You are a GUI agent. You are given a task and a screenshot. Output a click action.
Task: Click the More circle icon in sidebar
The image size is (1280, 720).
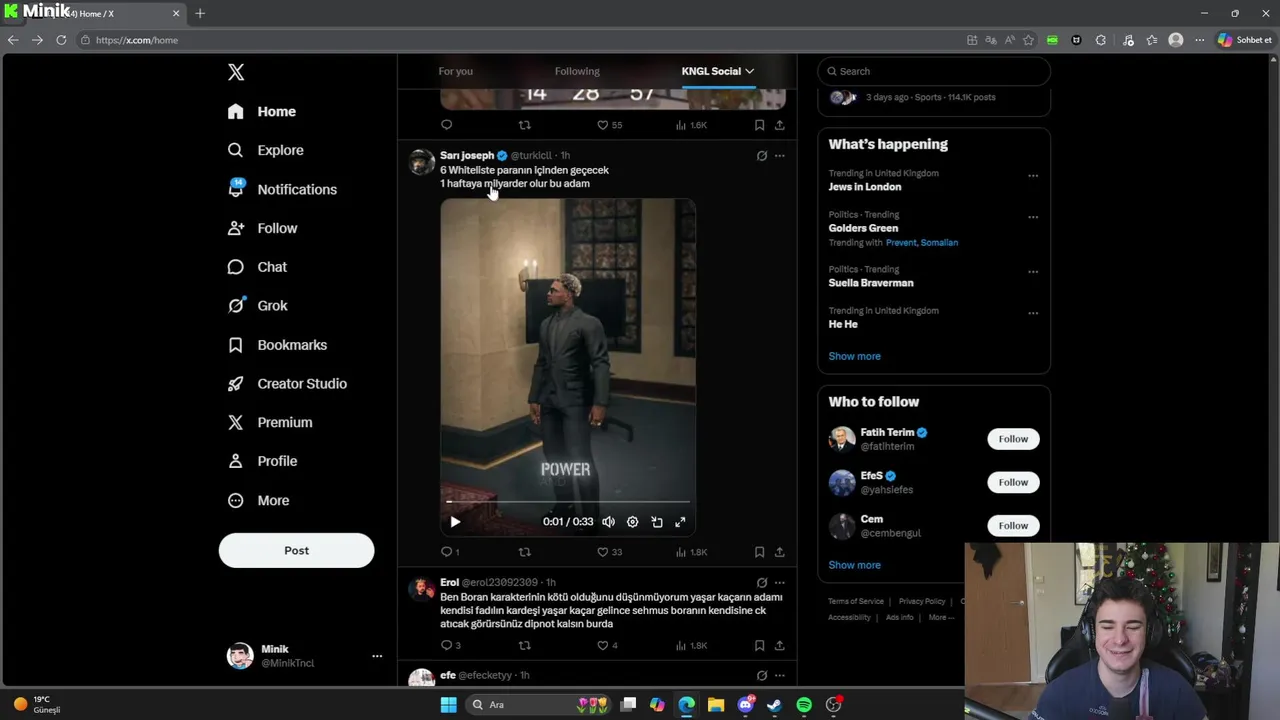coord(236,500)
